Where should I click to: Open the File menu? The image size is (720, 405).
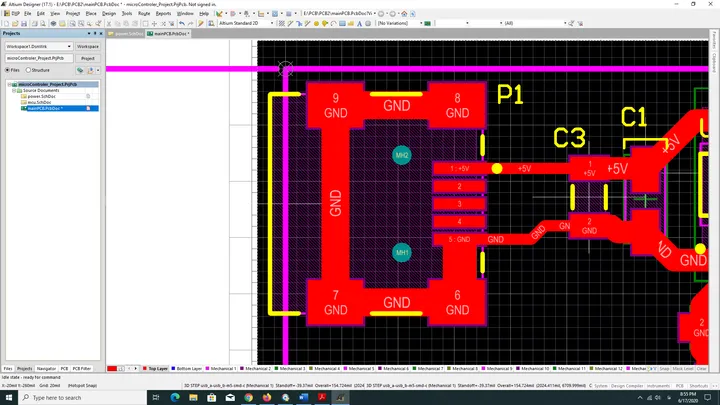click(x=28, y=14)
